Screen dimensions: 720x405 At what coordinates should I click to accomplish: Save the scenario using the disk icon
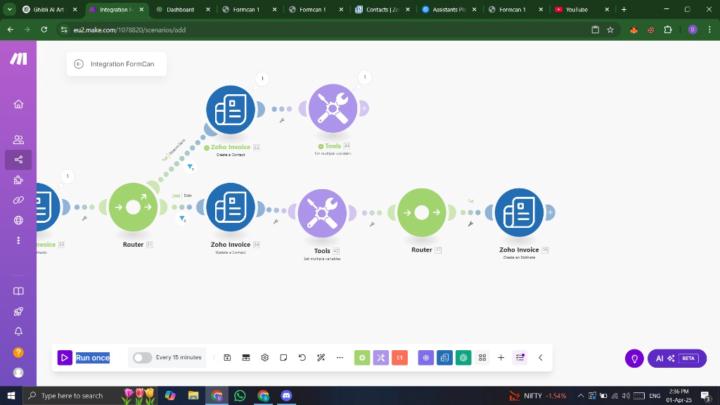(x=227, y=358)
